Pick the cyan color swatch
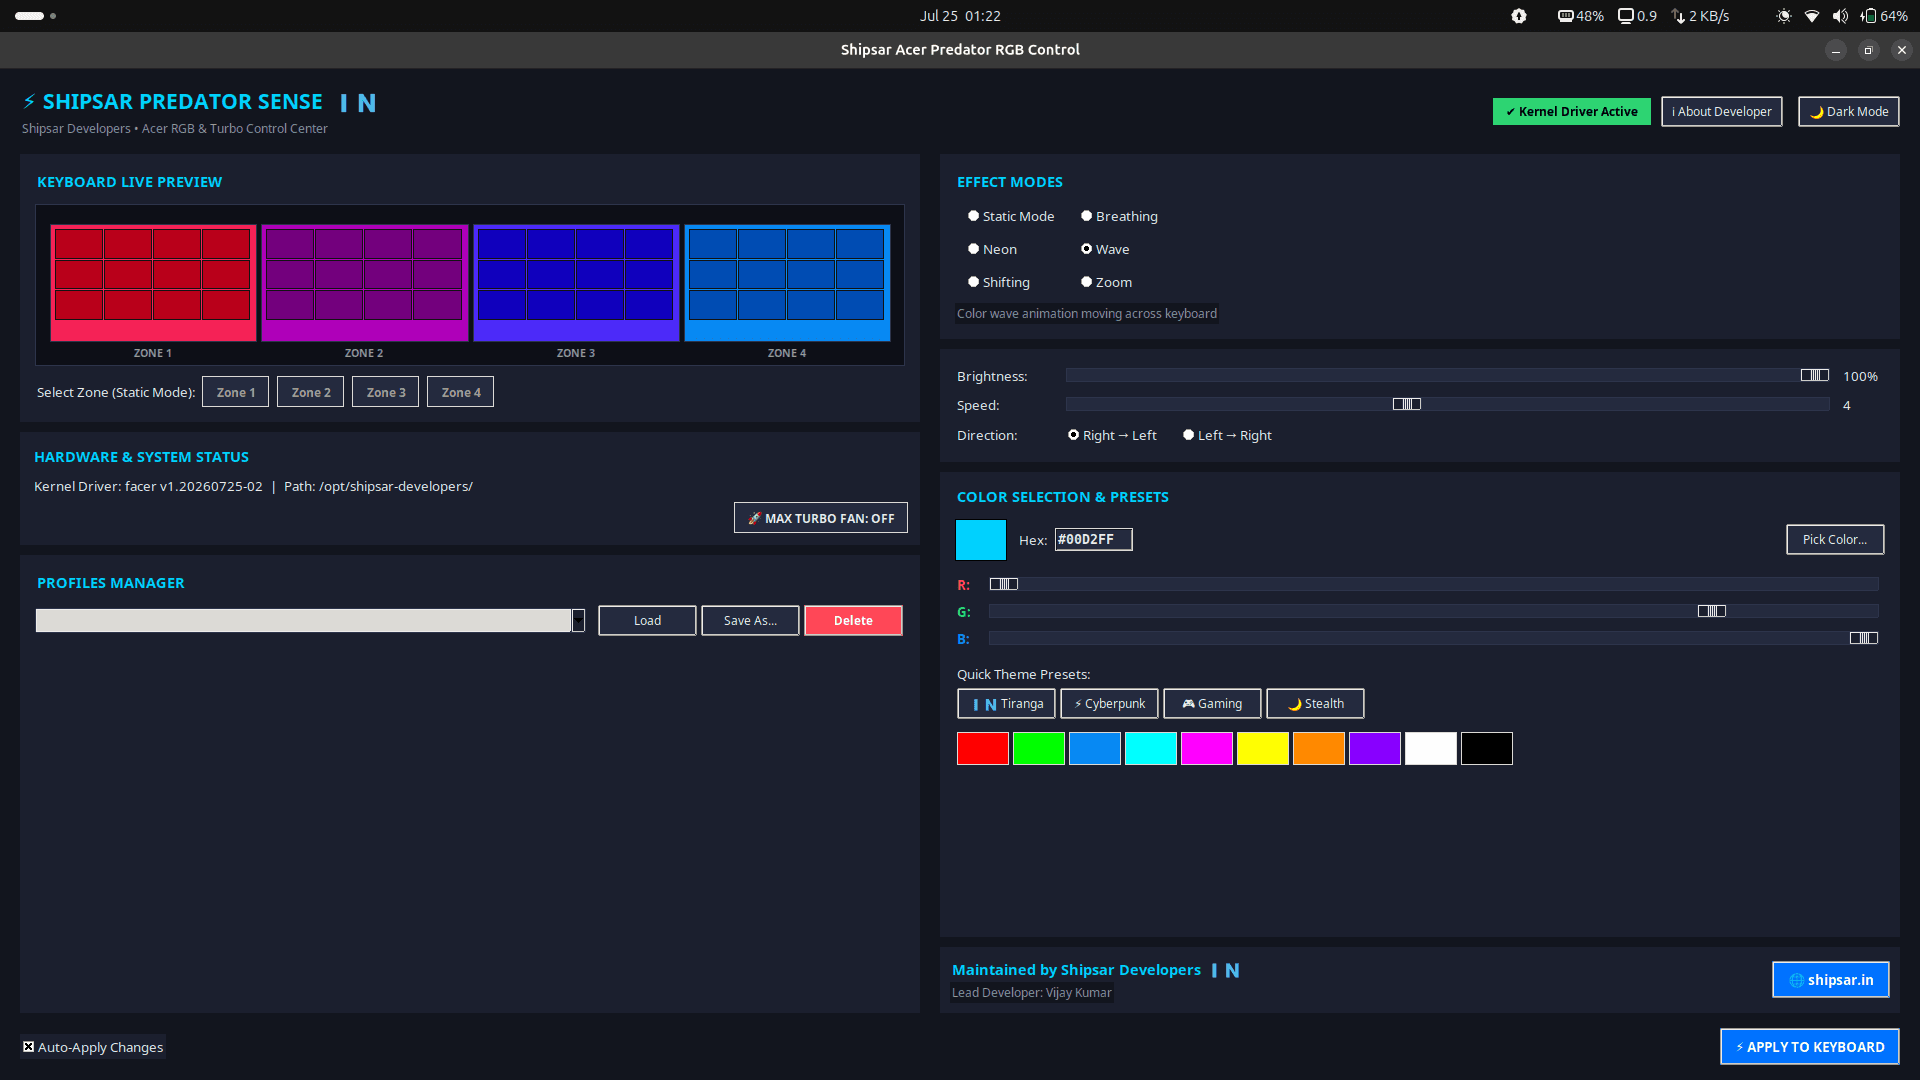This screenshot has width=1920, height=1080. [1151, 748]
